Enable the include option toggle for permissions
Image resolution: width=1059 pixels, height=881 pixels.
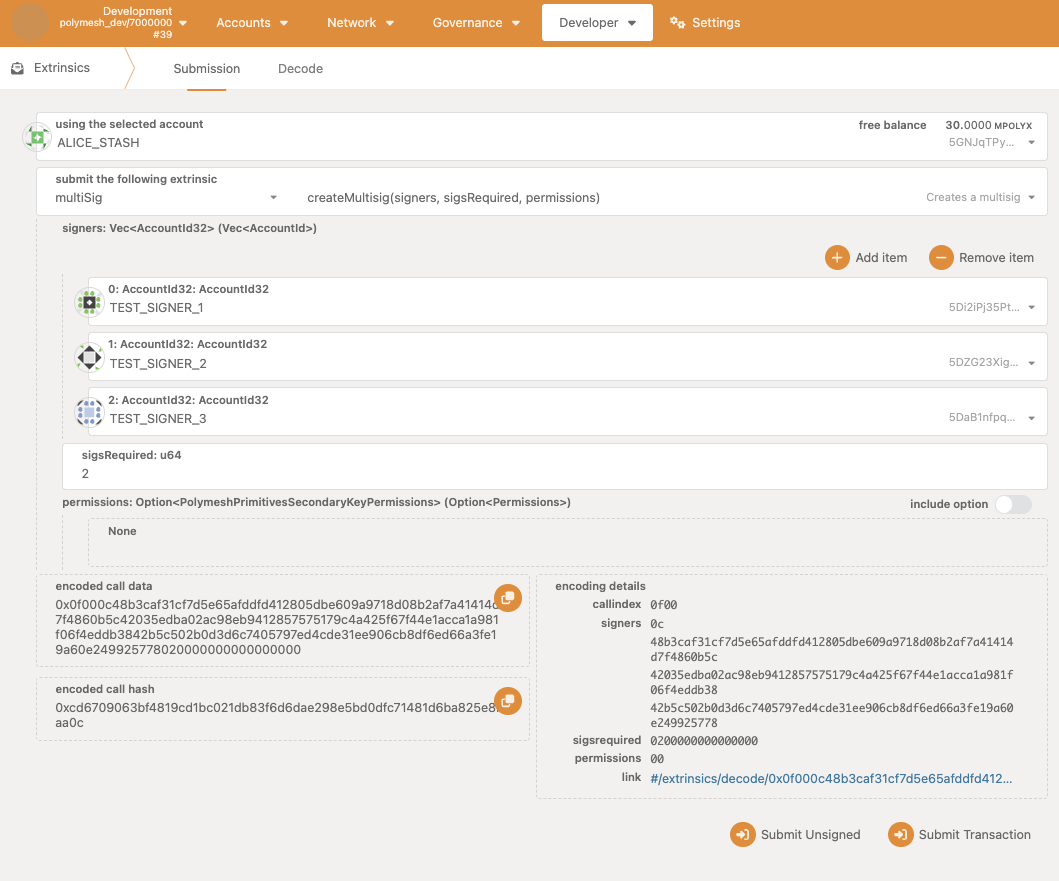click(1012, 504)
